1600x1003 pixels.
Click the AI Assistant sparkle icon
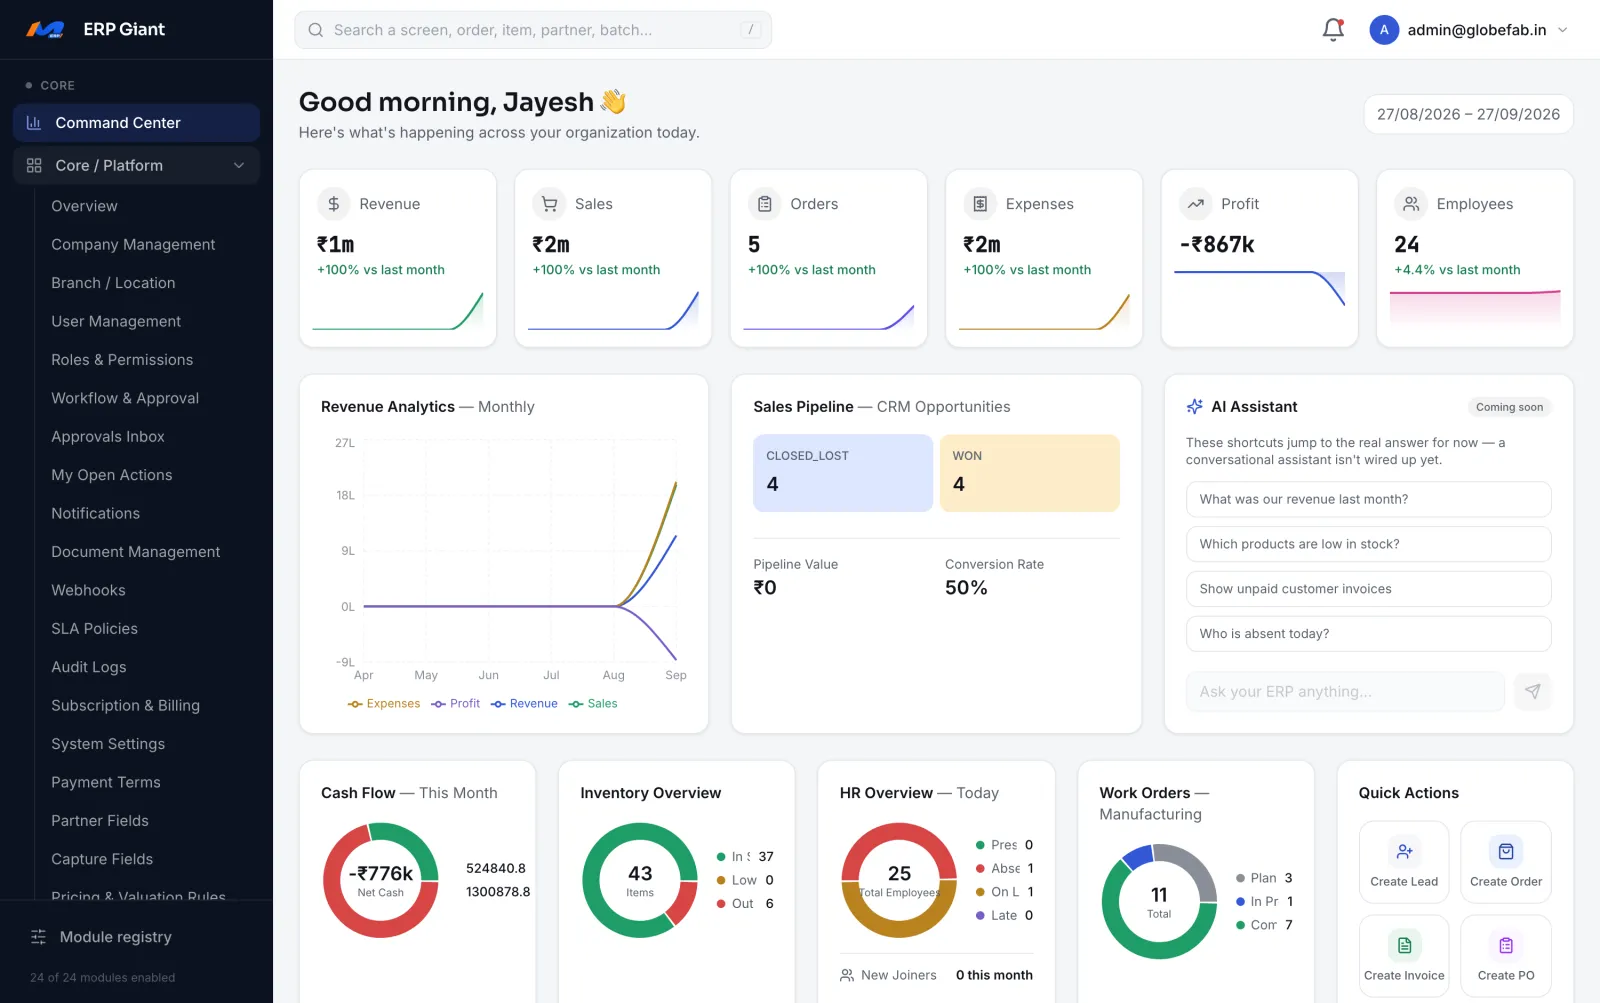(1194, 407)
